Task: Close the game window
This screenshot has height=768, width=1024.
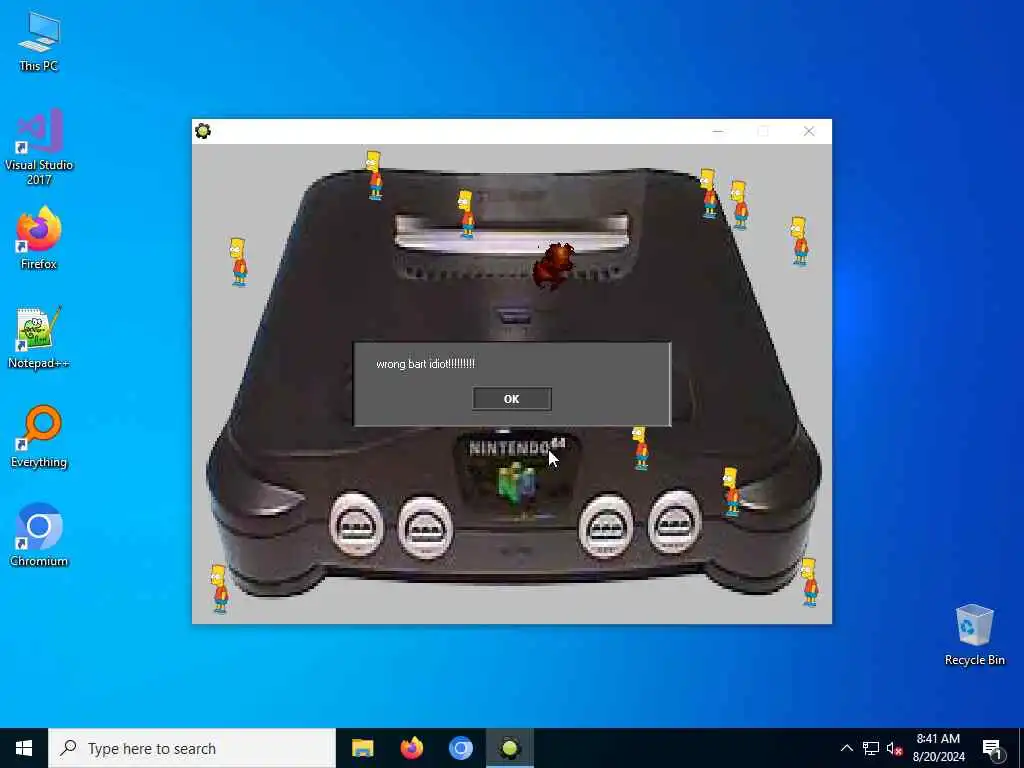Action: tap(808, 131)
